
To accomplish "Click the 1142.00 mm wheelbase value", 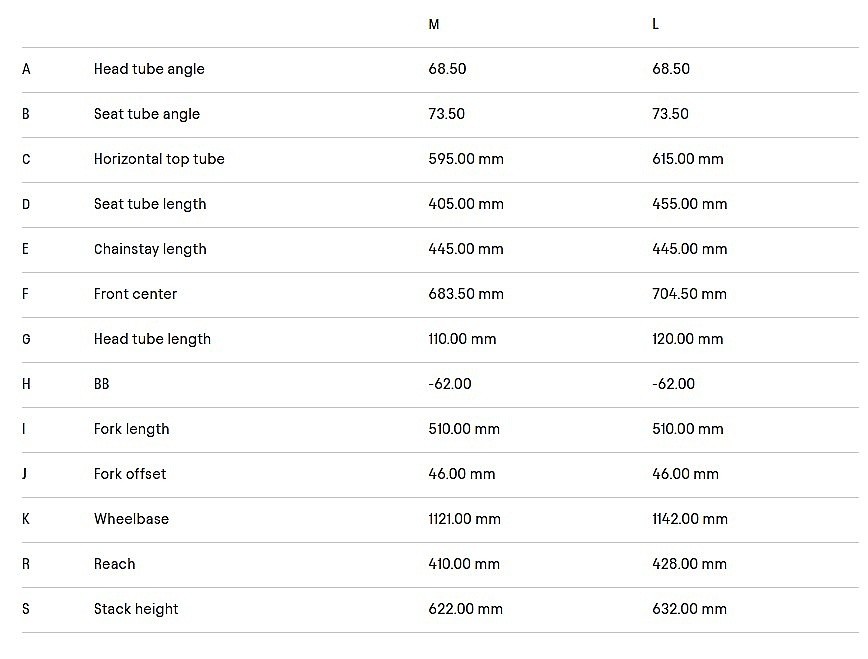I will [690, 519].
